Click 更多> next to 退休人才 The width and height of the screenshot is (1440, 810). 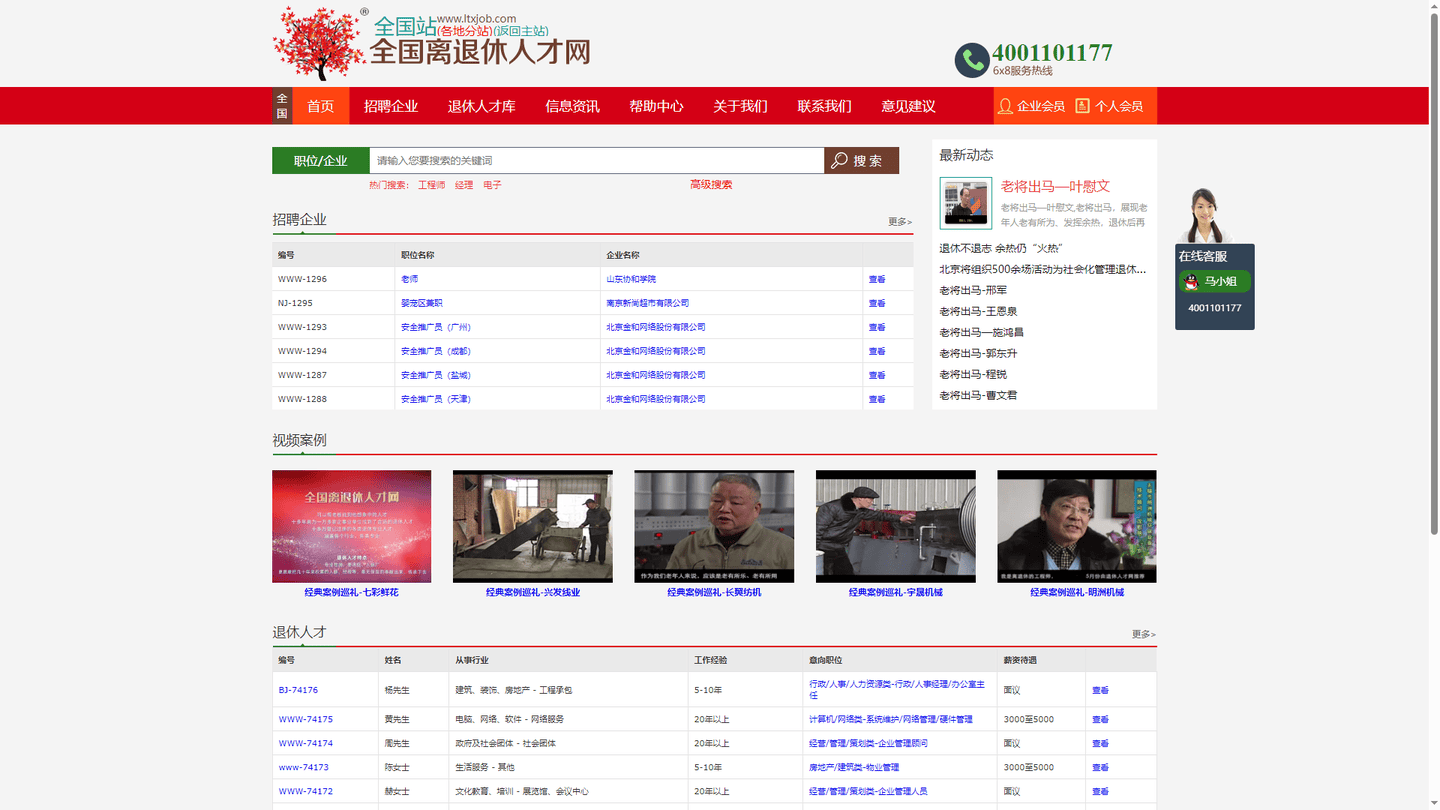1144,635
